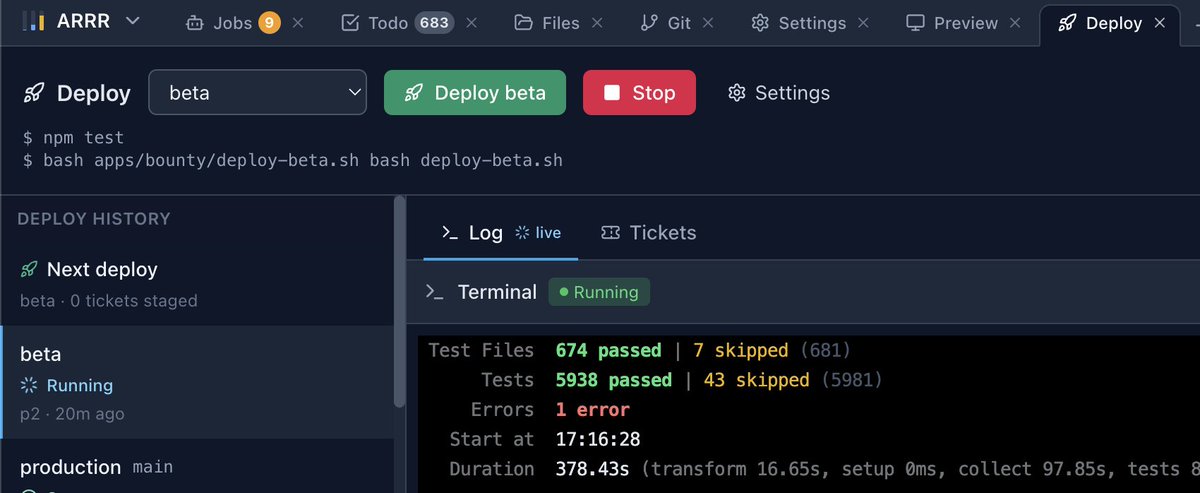Image resolution: width=1200 pixels, height=493 pixels.
Task: Select the production main deploy entry
Action: [198, 467]
